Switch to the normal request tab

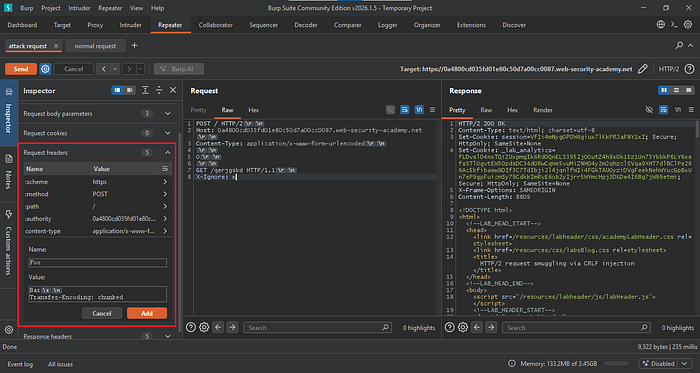click(x=95, y=46)
